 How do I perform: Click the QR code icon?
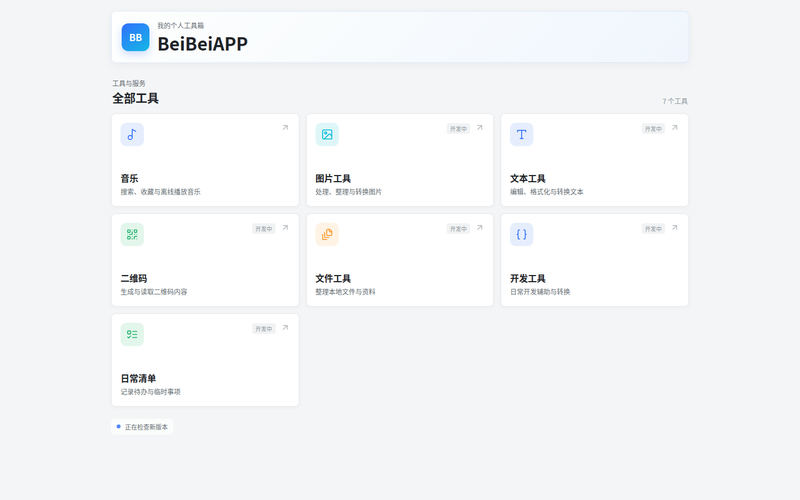[132, 234]
